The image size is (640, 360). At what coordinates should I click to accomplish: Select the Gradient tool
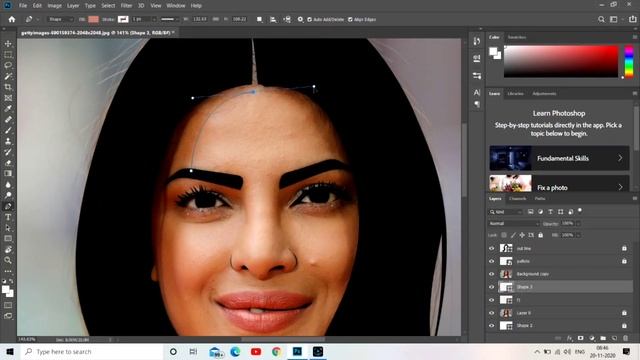8,173
